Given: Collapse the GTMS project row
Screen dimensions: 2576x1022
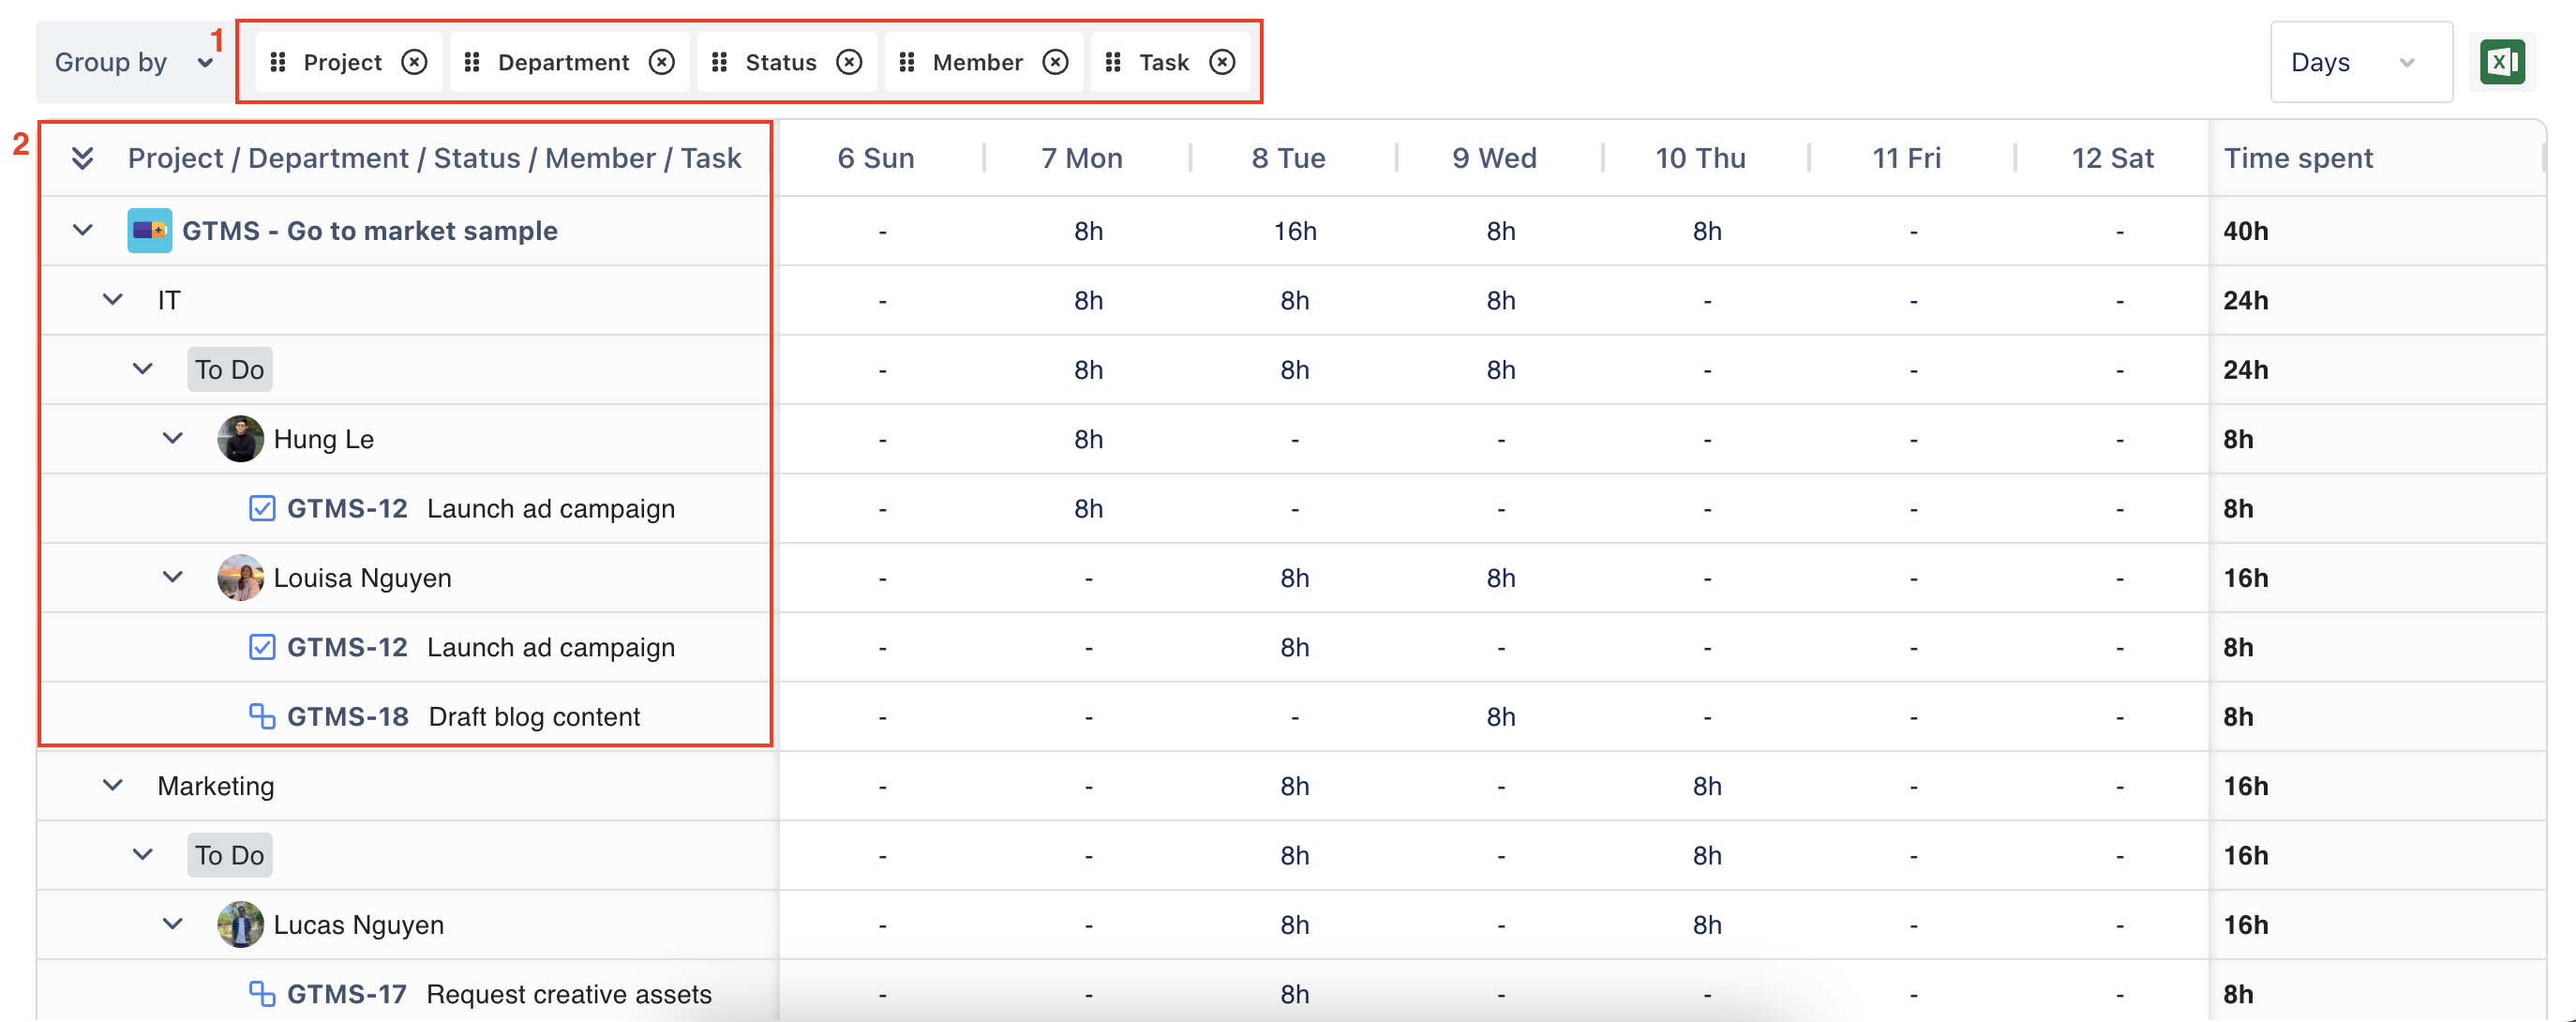Looking at the screenshot, I should tap(83, 231).
